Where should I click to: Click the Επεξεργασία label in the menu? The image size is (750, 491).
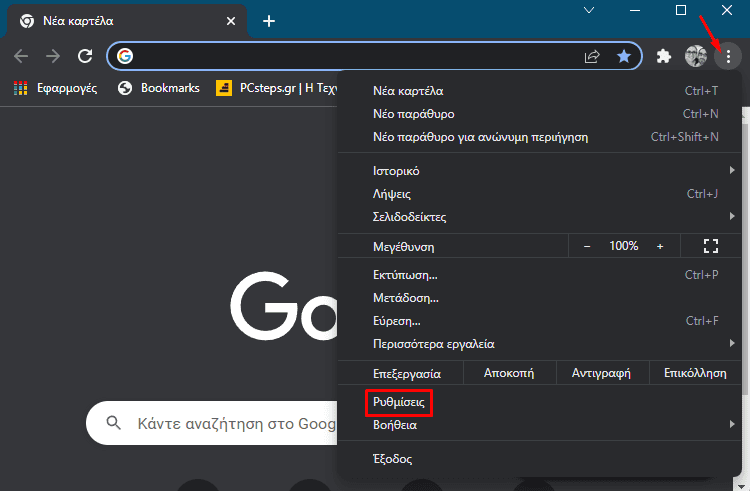pos(407,373)
